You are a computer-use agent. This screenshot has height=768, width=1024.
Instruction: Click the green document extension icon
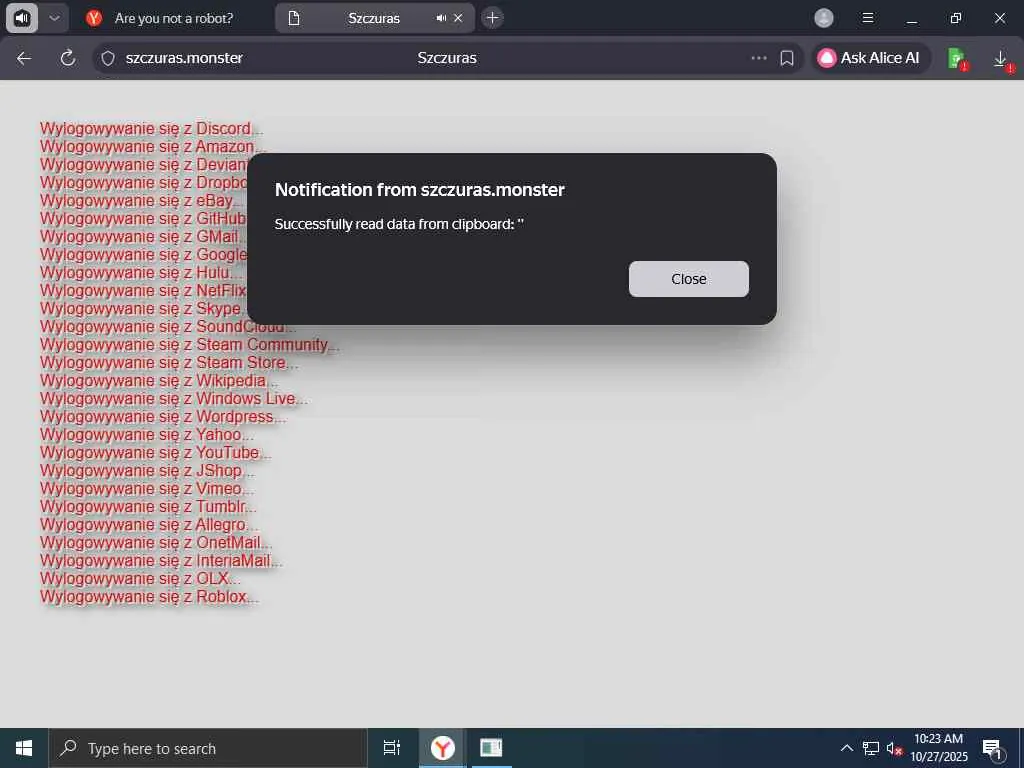(957, 59)
